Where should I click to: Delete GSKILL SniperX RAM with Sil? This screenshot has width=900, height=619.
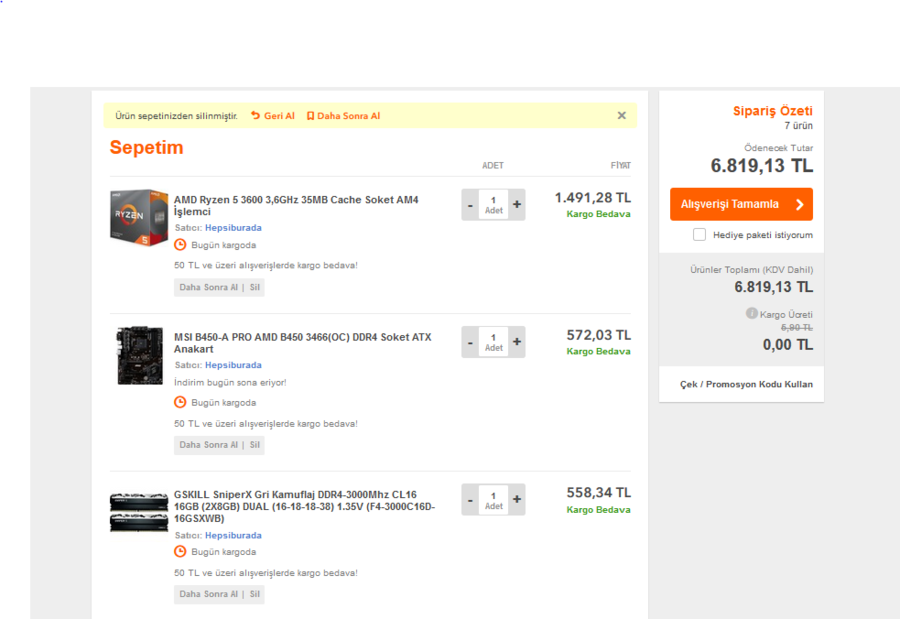255,594
